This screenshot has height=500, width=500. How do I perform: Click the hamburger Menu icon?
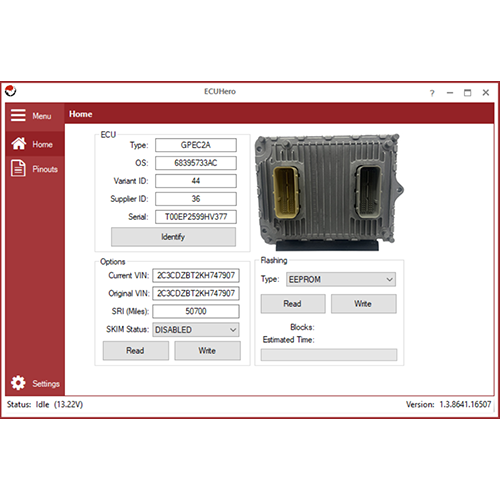18,115
